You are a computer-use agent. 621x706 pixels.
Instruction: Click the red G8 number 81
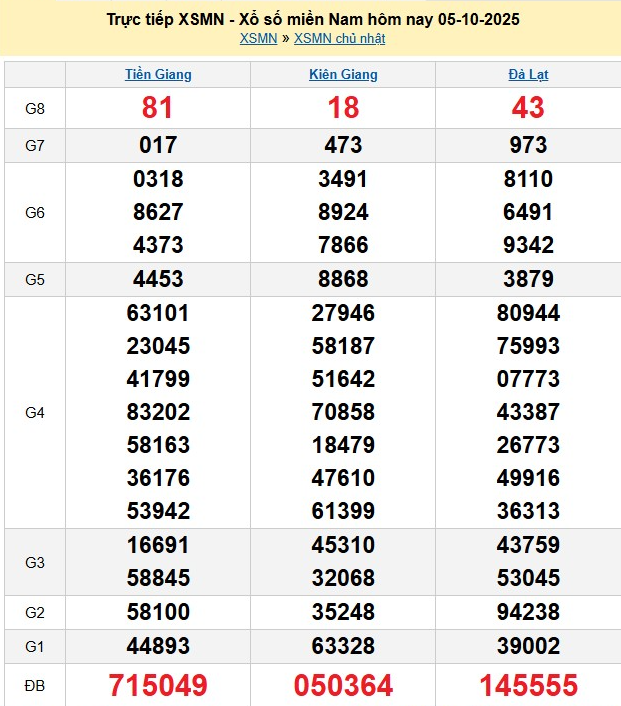click(x=158, y=108)
